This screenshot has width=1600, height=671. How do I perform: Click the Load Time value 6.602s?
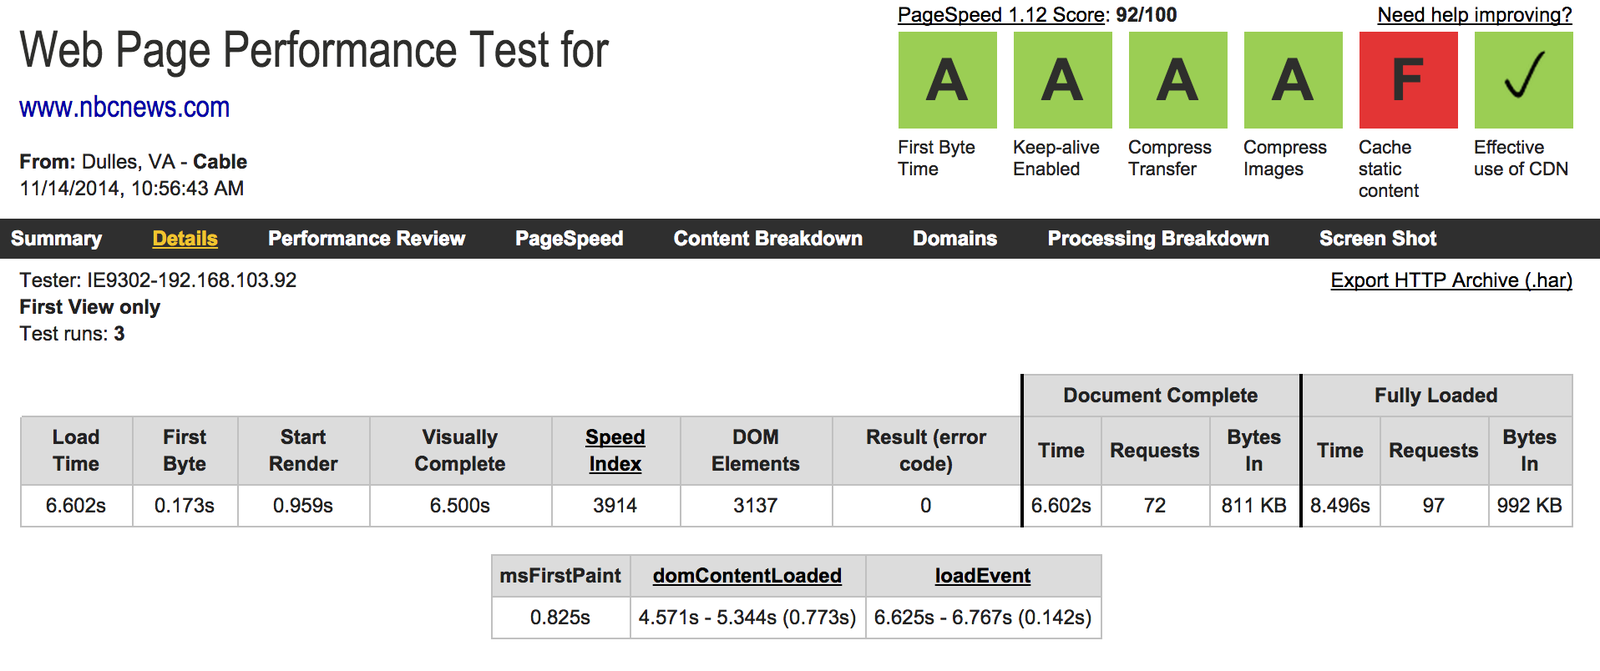click(76, 506)
